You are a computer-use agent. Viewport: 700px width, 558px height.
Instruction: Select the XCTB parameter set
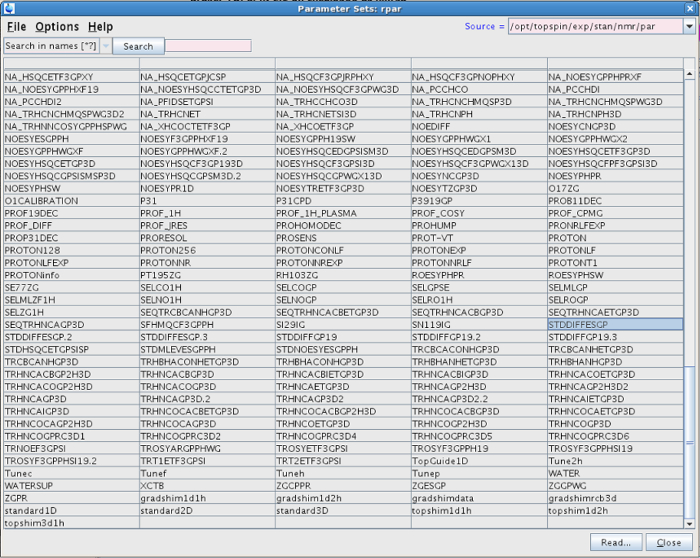[x=207, y=486]
